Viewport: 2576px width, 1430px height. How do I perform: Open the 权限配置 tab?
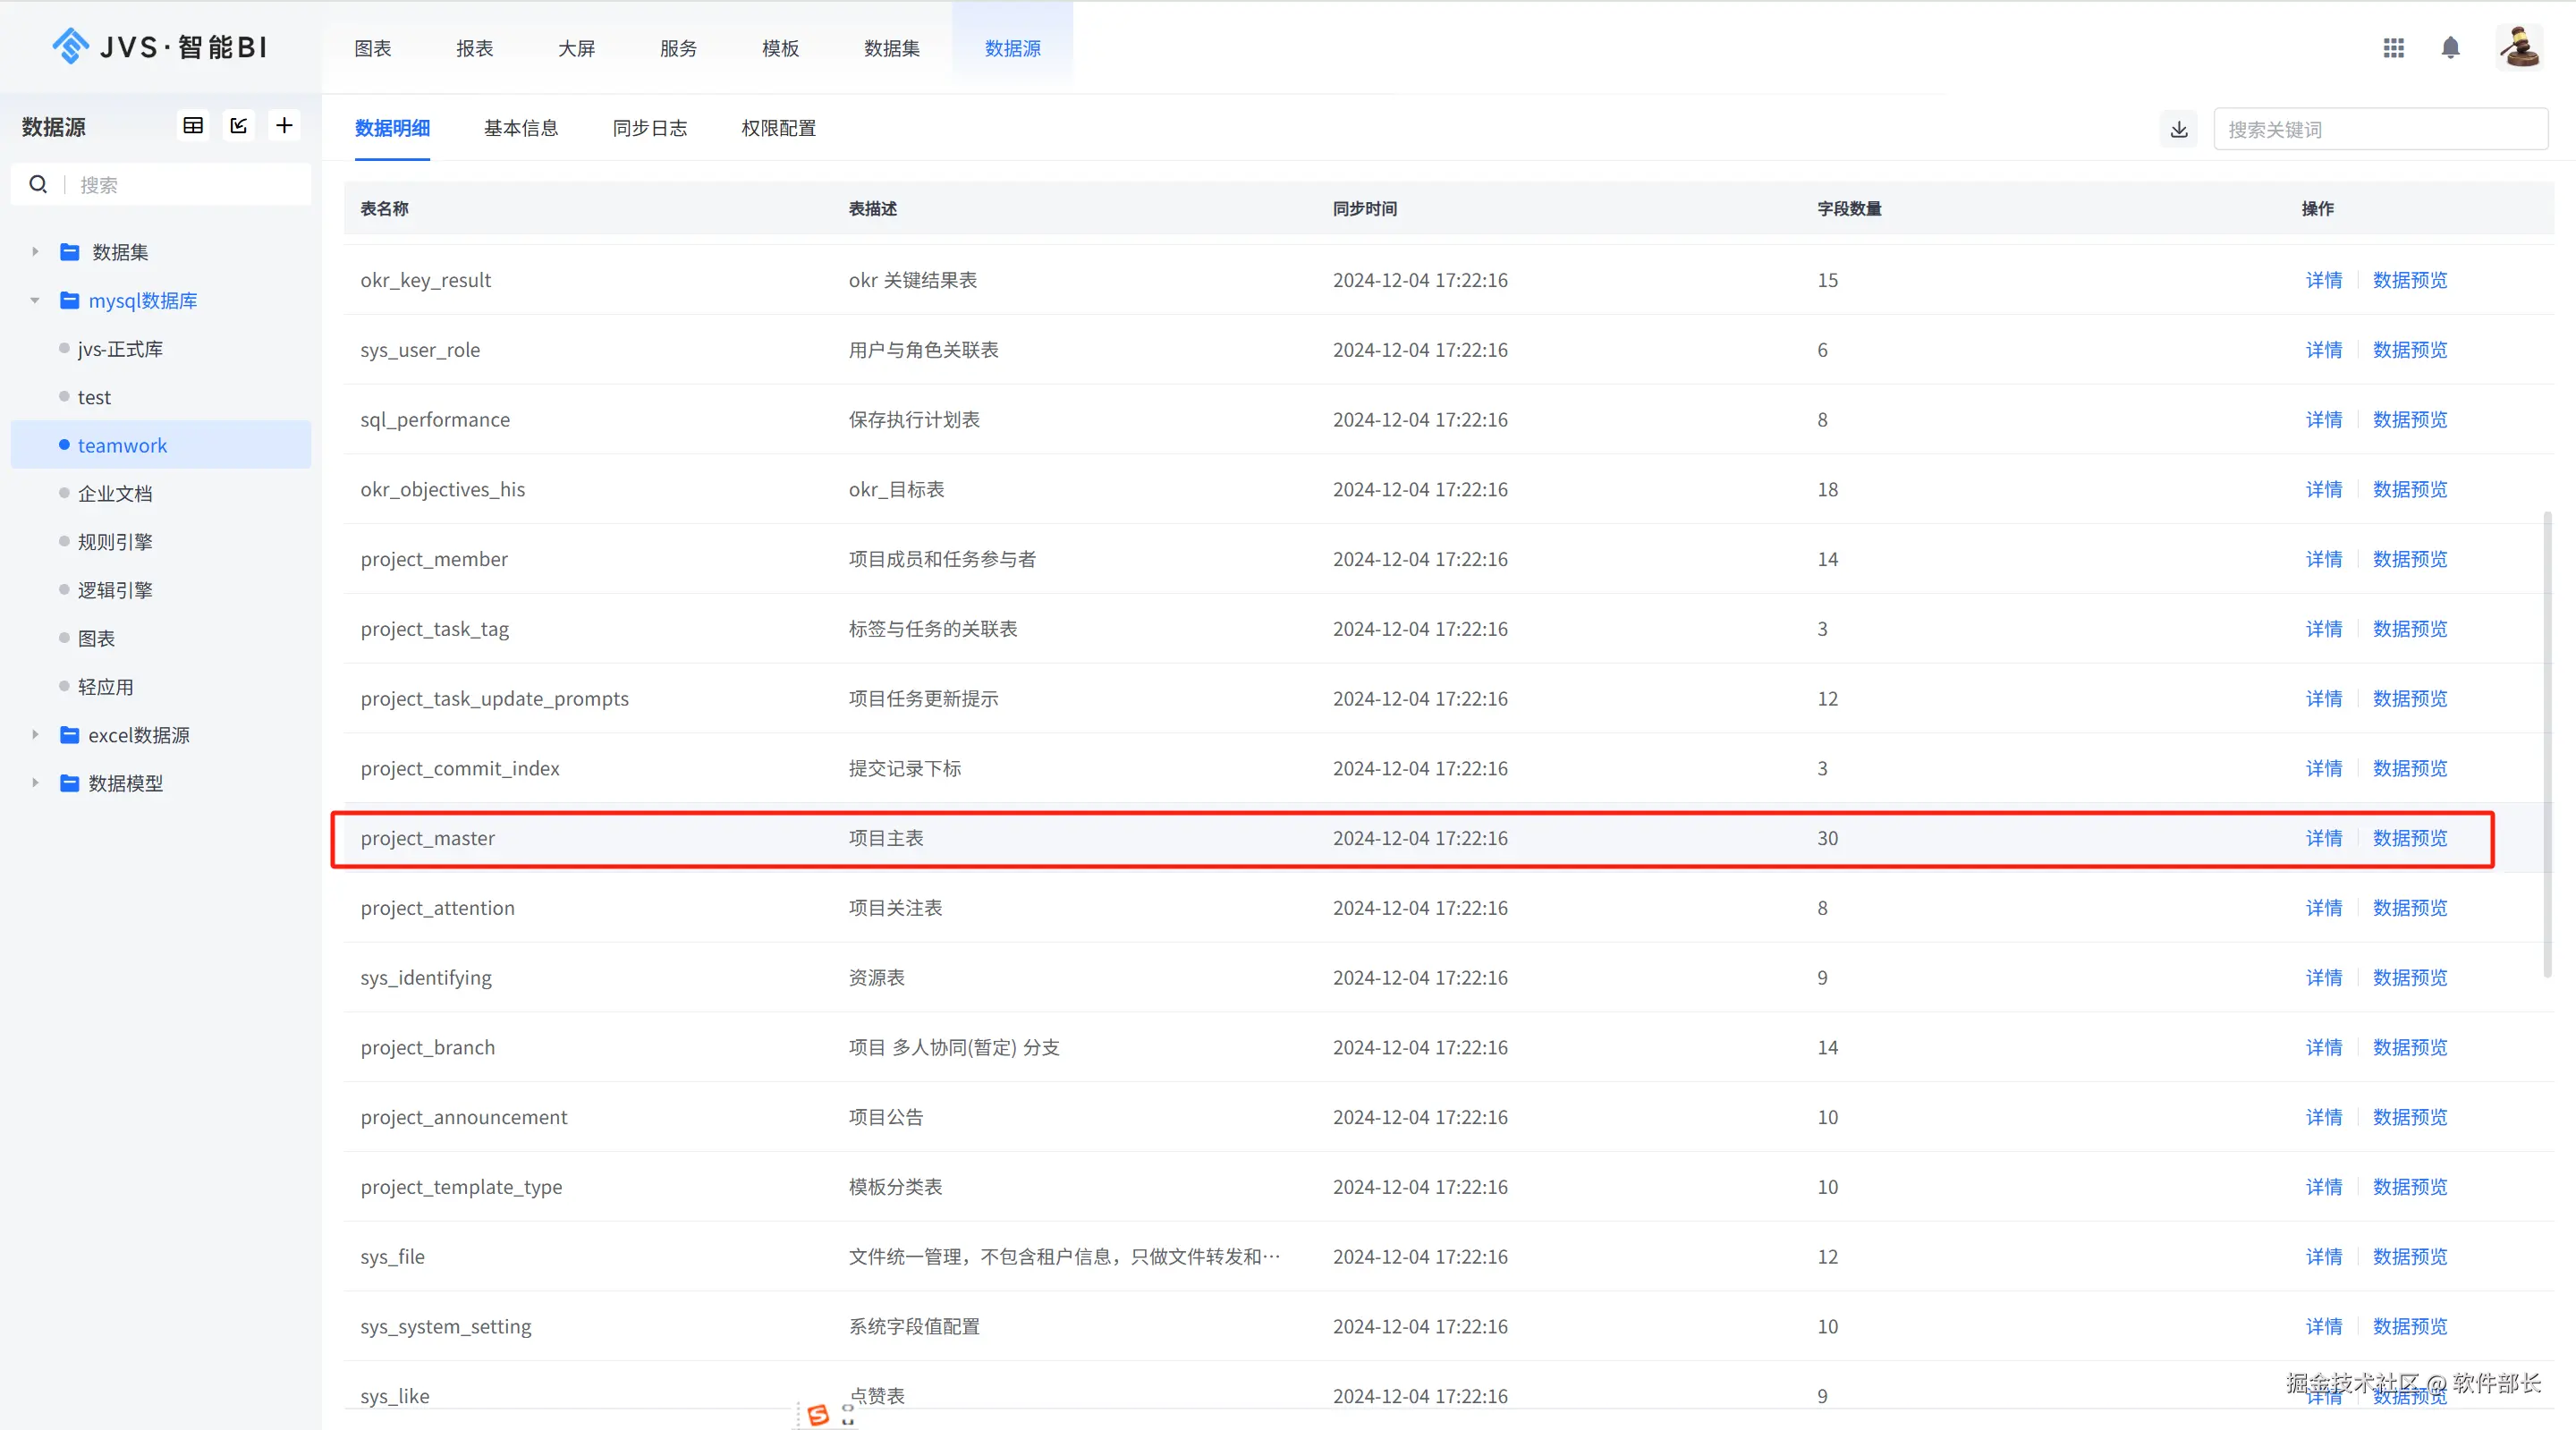point(778,128)
